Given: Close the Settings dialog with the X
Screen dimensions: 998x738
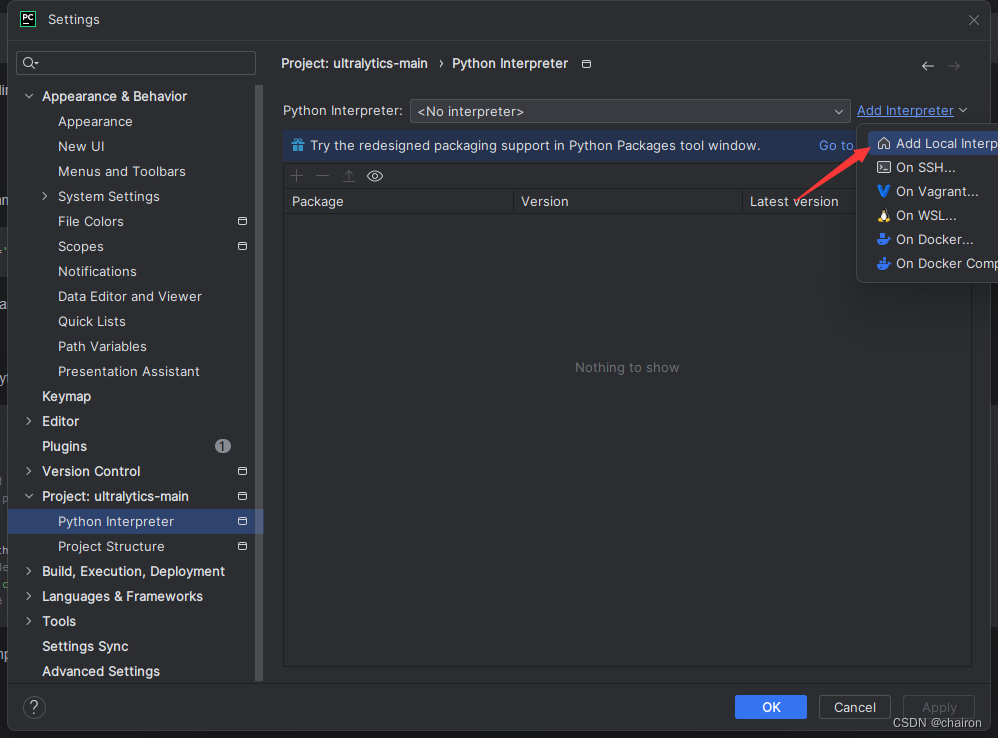Looking at the screenshot, I should [974, 20].
